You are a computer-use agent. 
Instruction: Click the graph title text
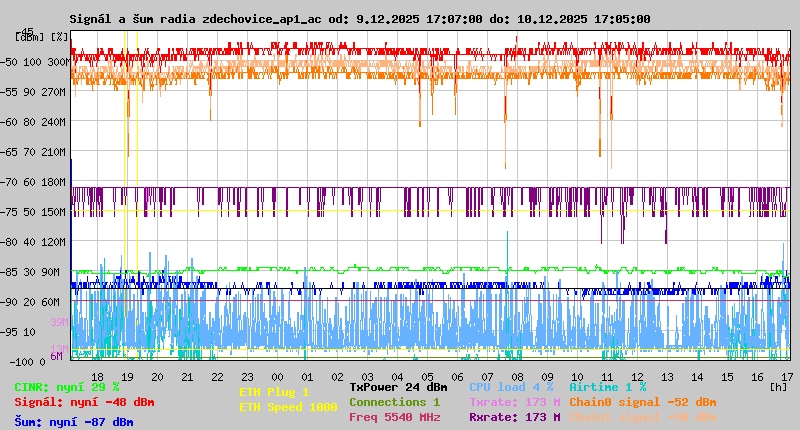pos(359,19)
